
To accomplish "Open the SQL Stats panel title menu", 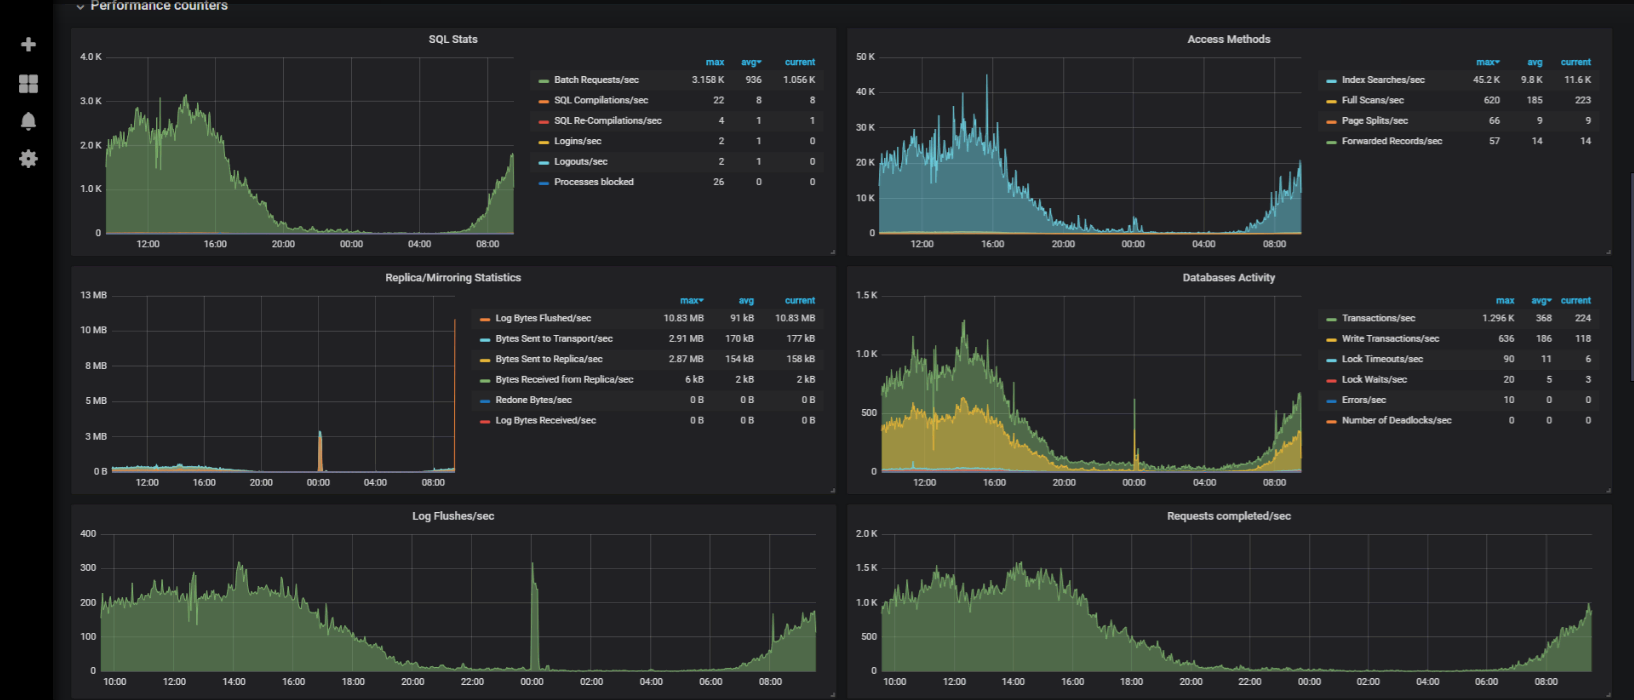I will pos(453,39).
